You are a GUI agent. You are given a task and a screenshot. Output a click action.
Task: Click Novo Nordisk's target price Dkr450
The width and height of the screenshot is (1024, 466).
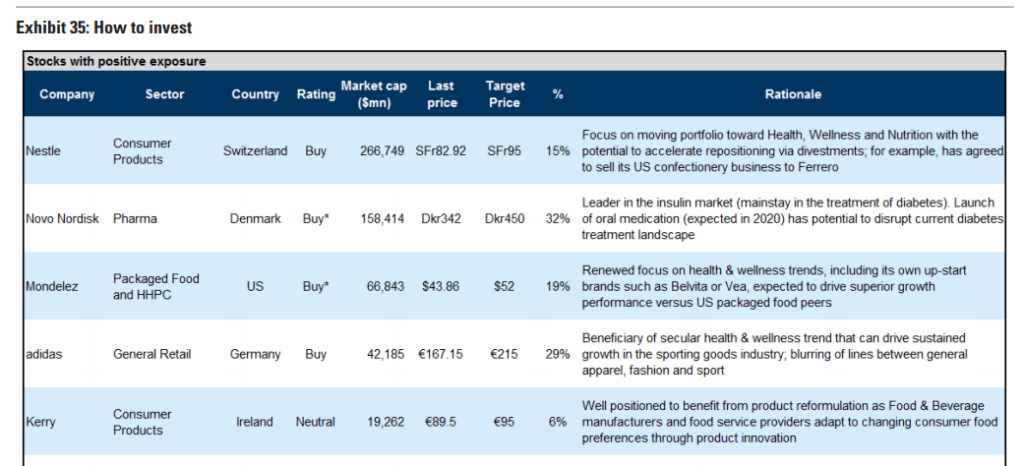coord(504,218)
